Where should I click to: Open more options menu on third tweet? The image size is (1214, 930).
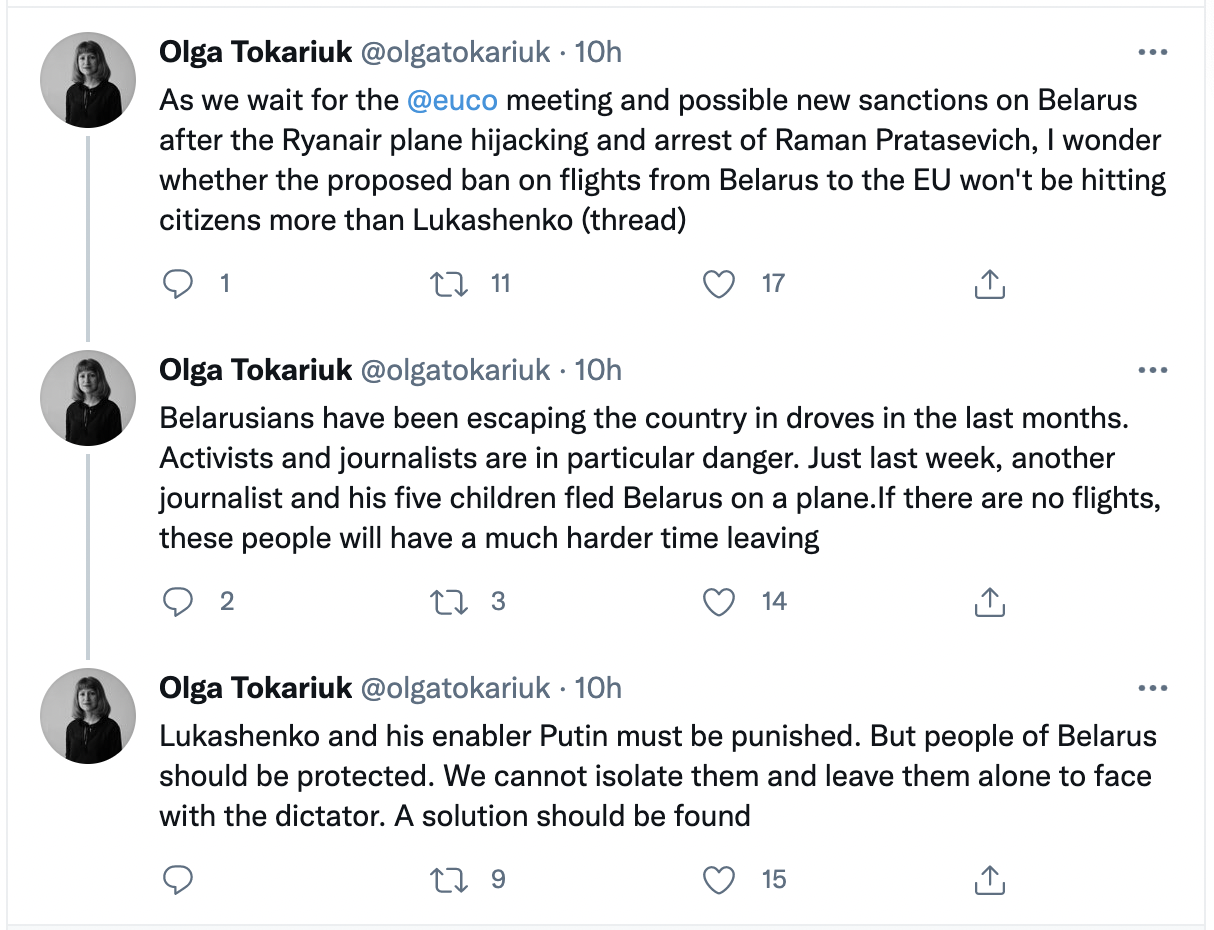[x=1152, y=688]
